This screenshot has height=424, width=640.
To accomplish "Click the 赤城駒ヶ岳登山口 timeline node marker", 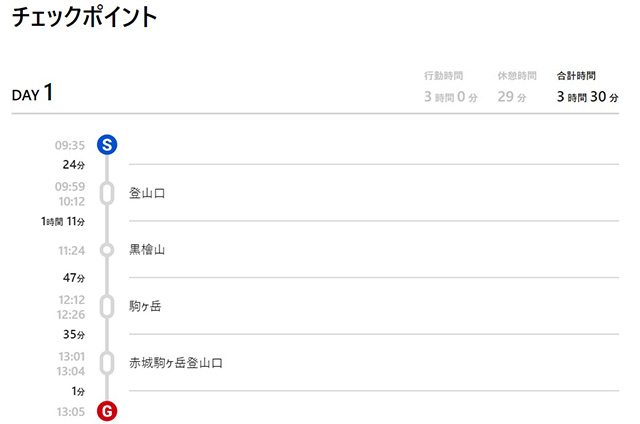I will pos(107,362).
